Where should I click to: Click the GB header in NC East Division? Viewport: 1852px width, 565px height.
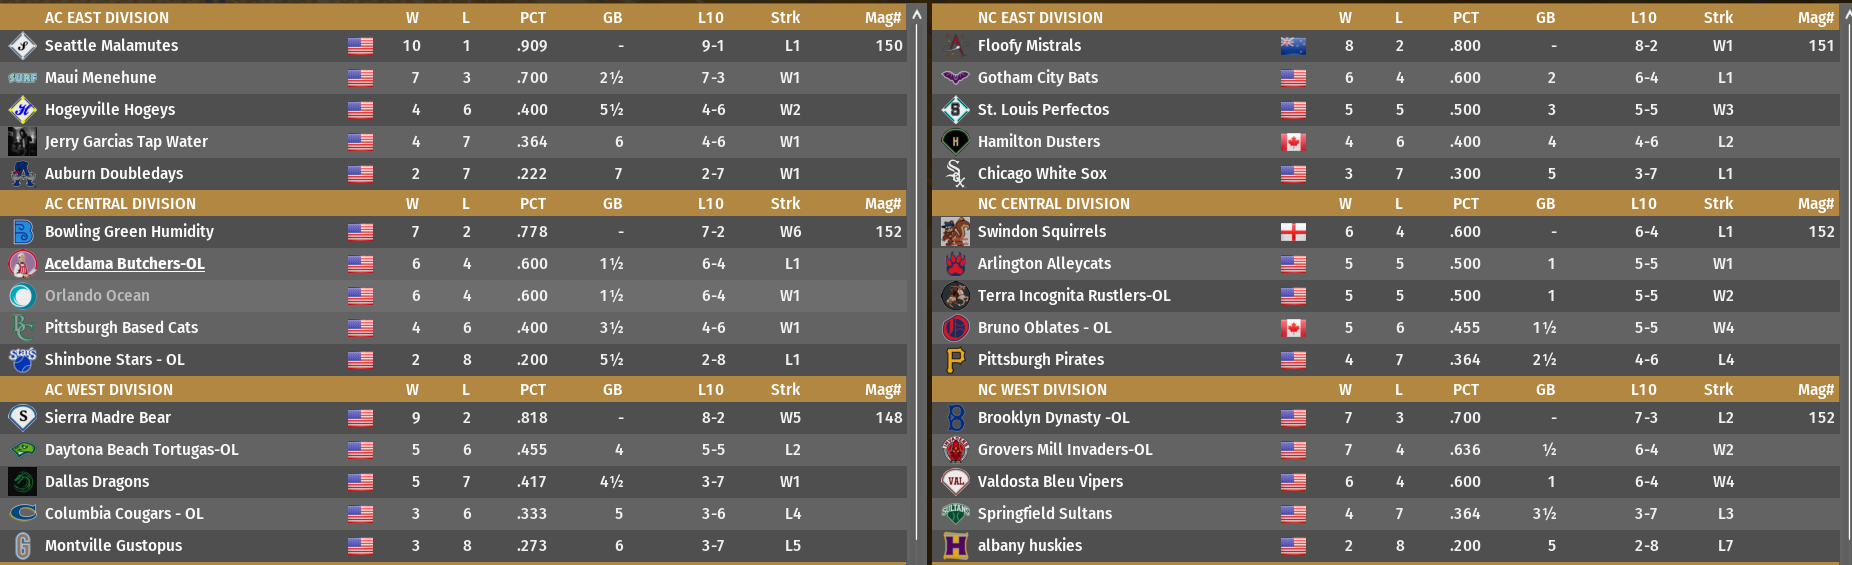[x=1545, y=18]
